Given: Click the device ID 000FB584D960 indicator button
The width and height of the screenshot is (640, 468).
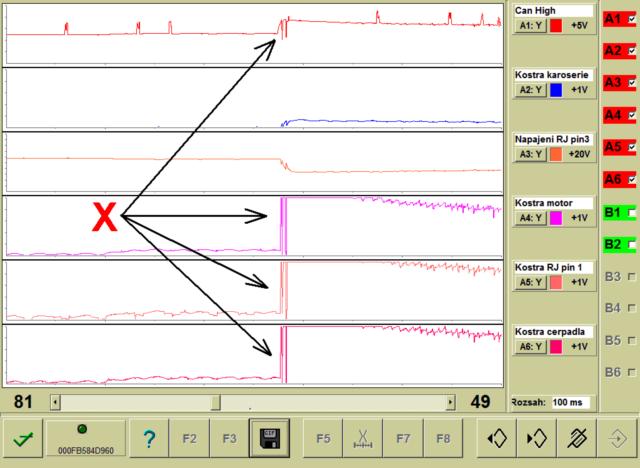Looking at the screenshot, I should point(86,439).
